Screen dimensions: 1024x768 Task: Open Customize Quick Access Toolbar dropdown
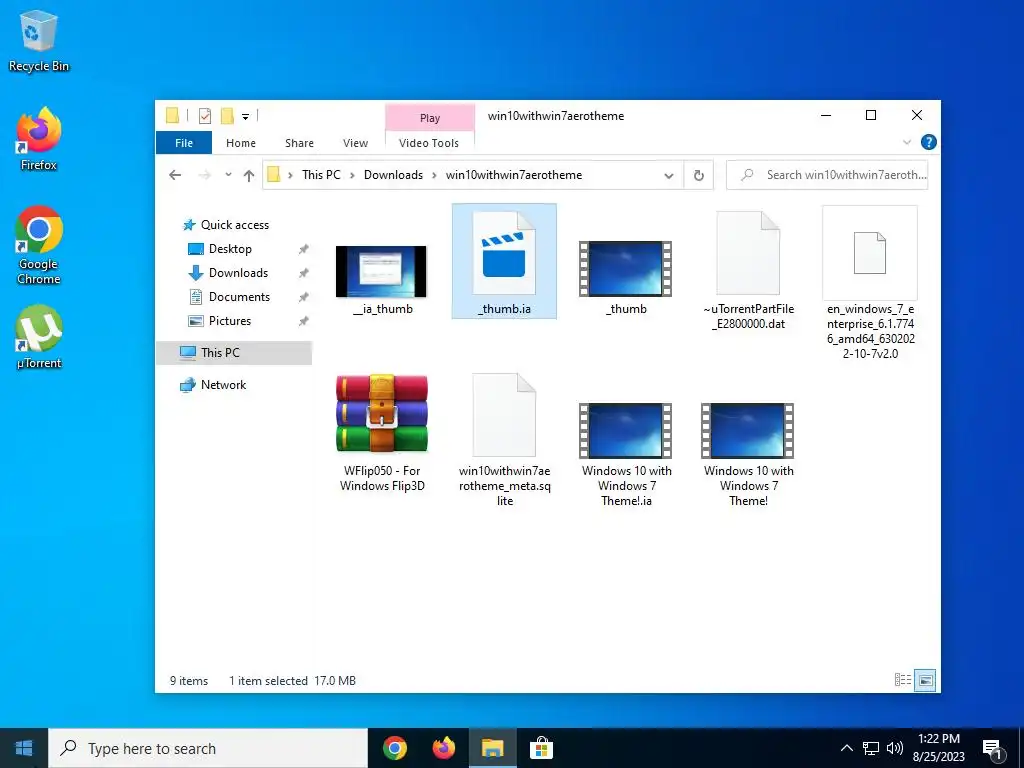pos(246,117)
